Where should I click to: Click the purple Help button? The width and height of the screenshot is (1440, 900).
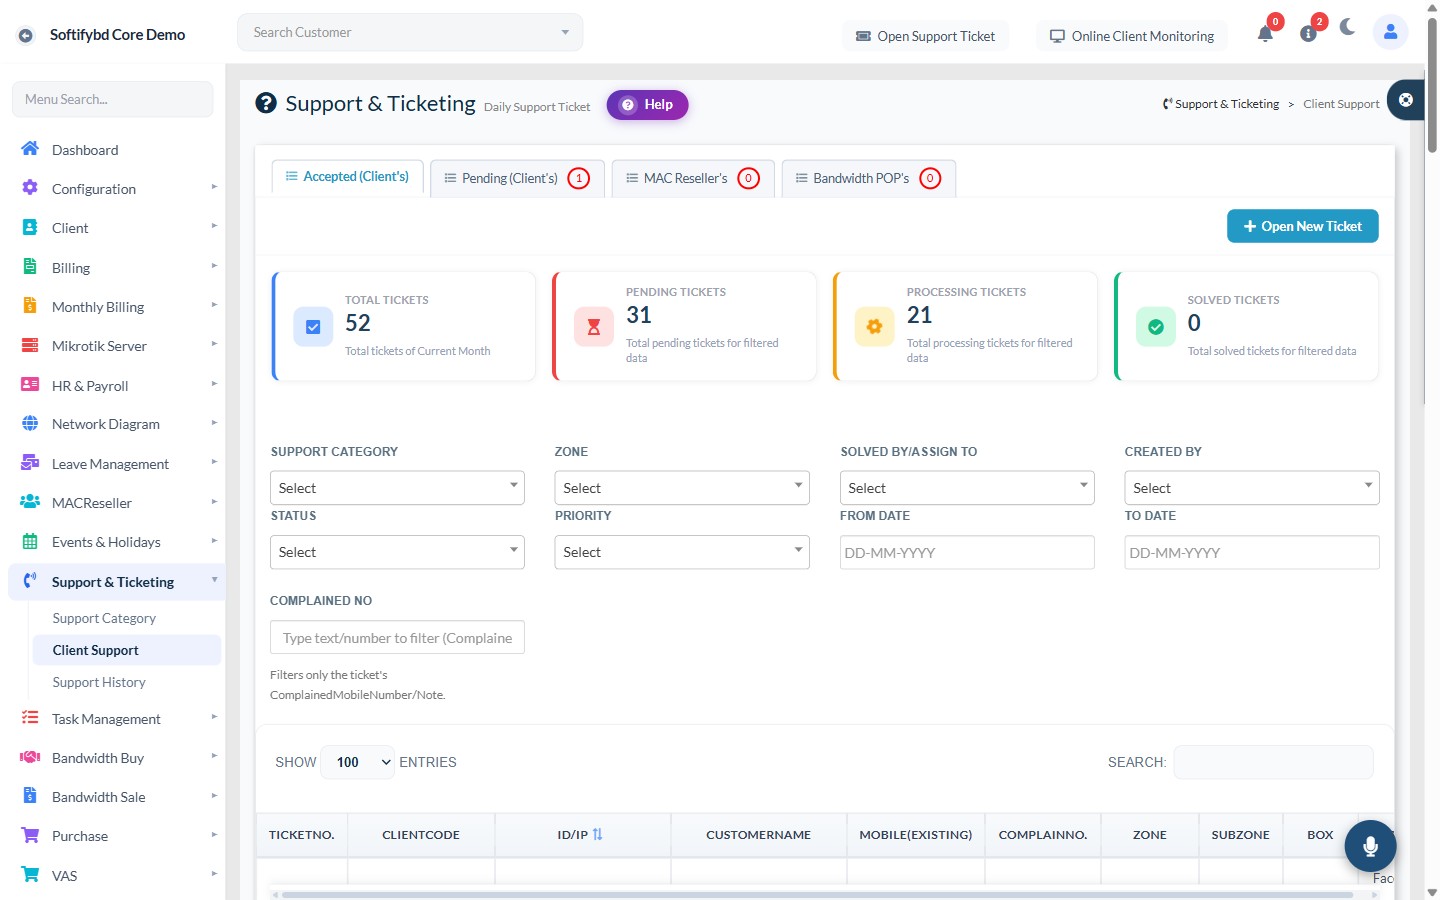click(647, 104)
